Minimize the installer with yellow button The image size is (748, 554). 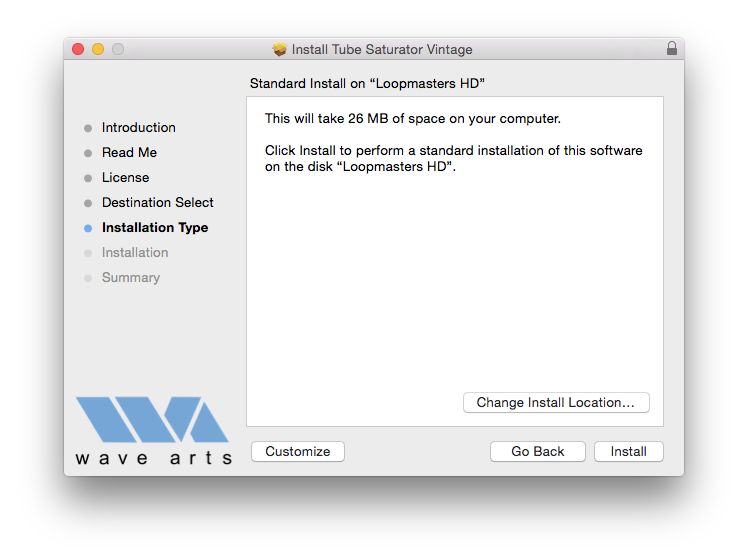(x=98, y=49)
